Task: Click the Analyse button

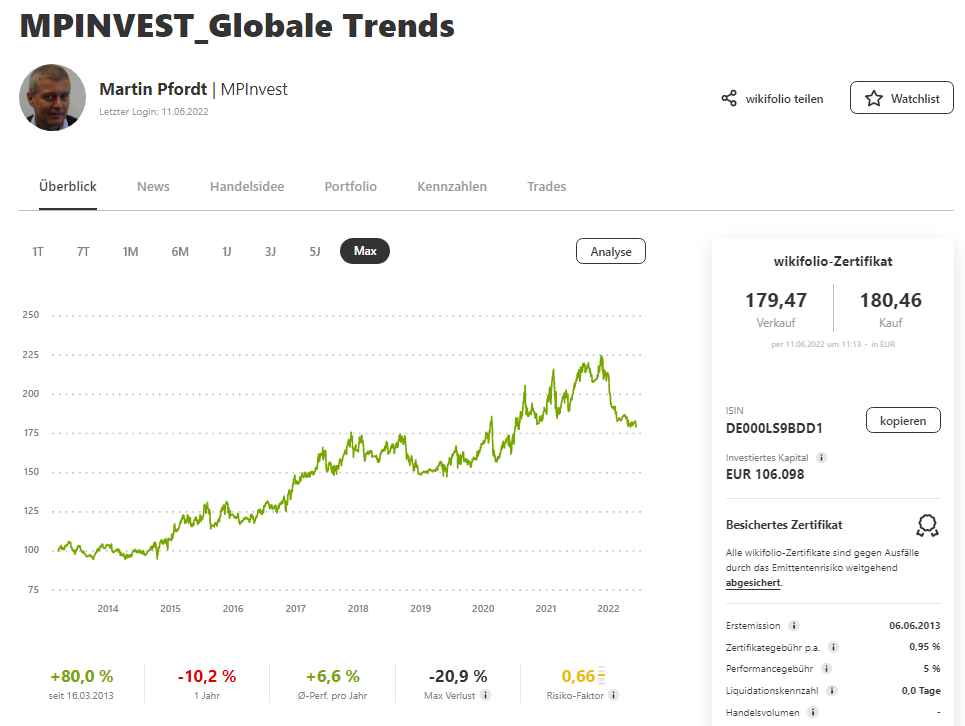Action: (x=610, y=251)
